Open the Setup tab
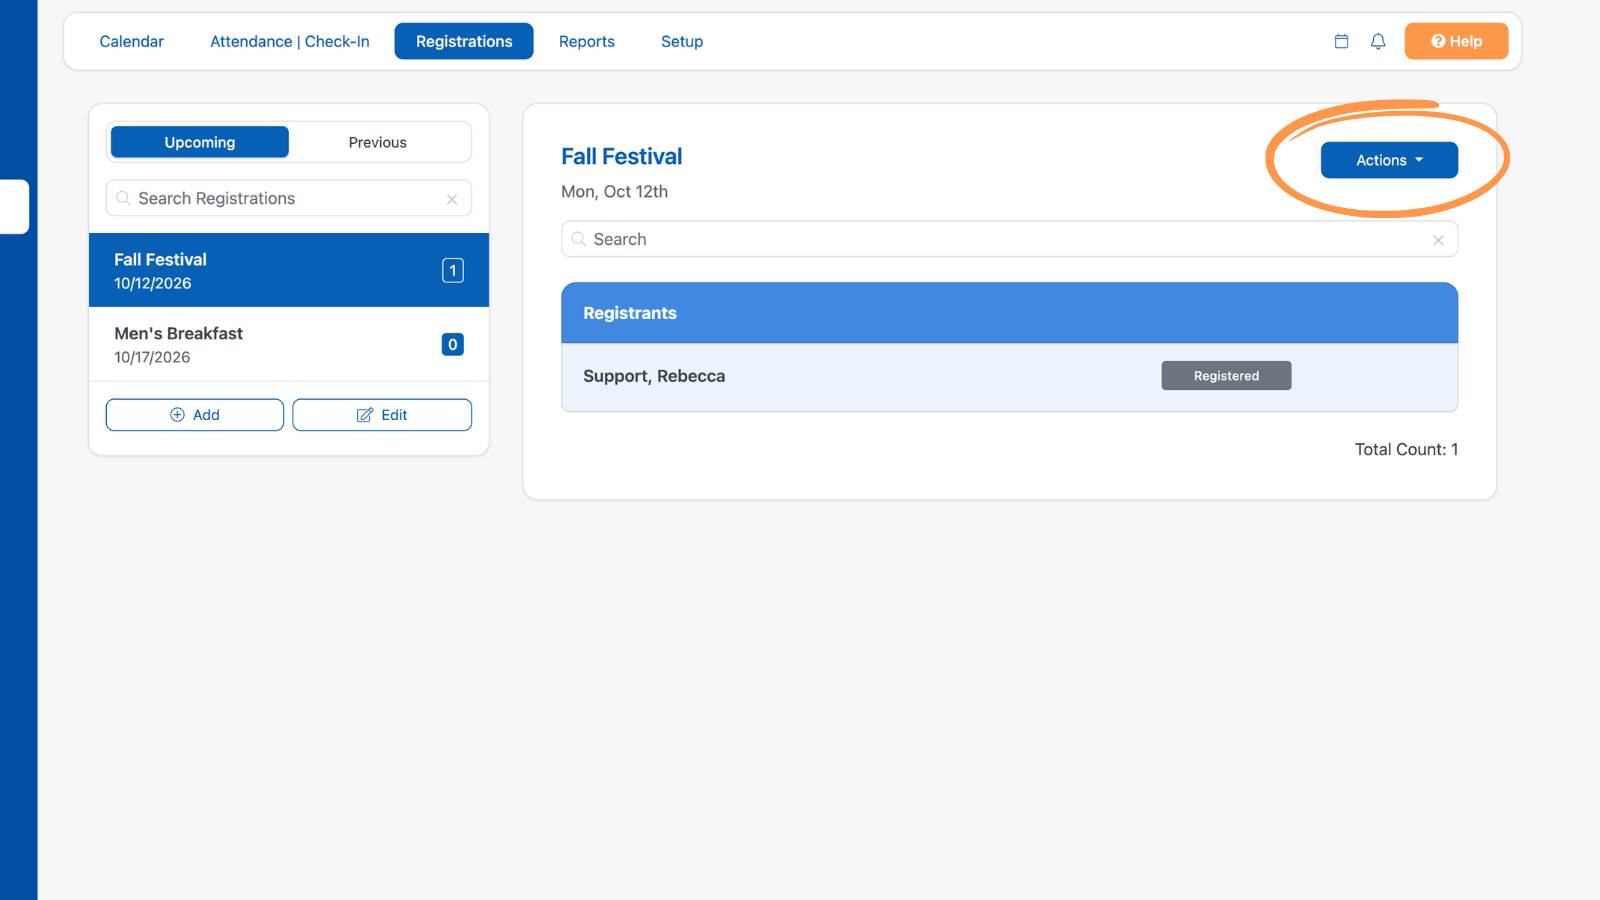The height and width of the screenshot is (900, 1600). click(x=682, y=41)
